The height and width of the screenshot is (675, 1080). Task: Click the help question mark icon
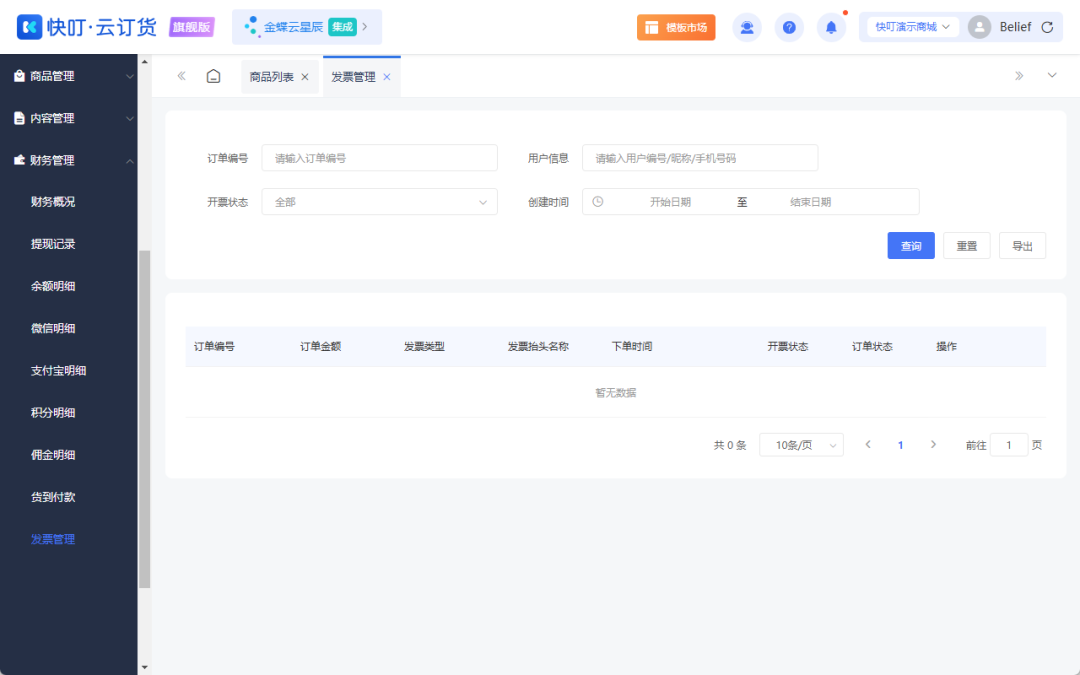pyautogui.click(x=789, y=27)
